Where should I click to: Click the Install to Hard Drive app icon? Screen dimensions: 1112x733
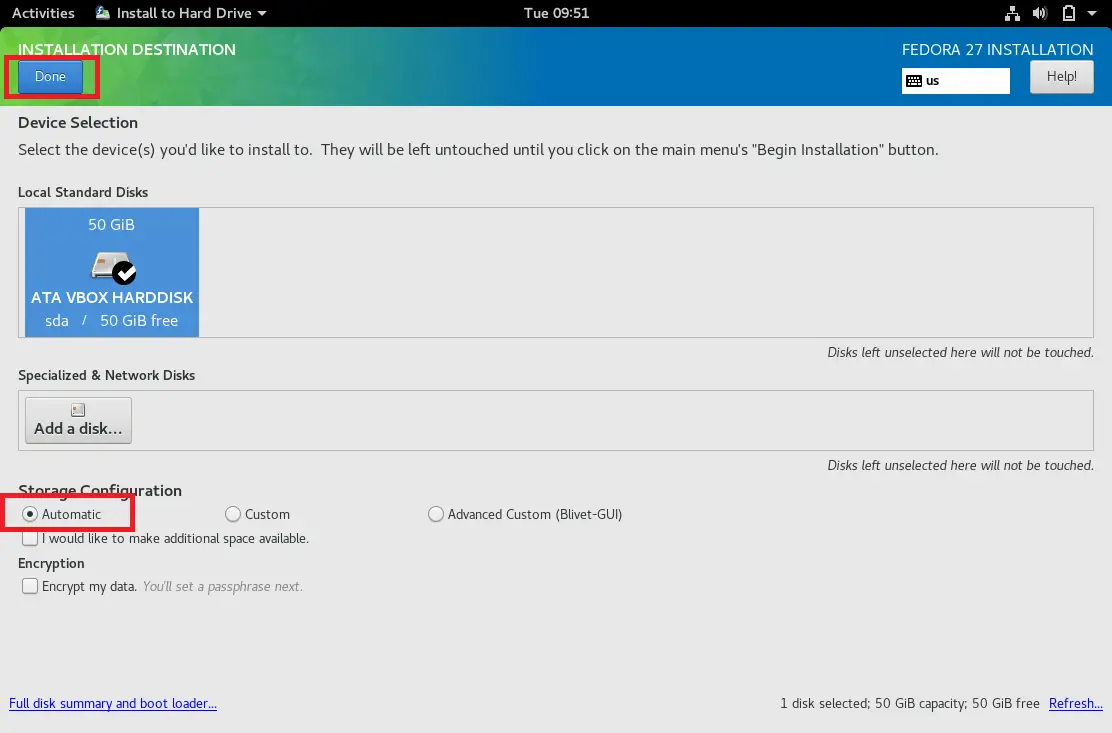(x=103, y=13)
